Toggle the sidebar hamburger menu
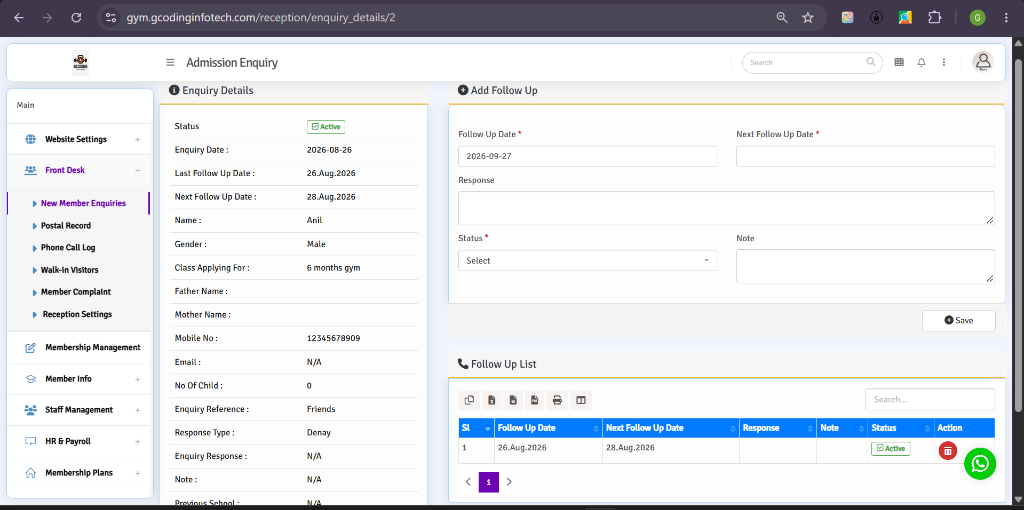Viewport: 1024px width, 510px height. (x=170, y=63)
